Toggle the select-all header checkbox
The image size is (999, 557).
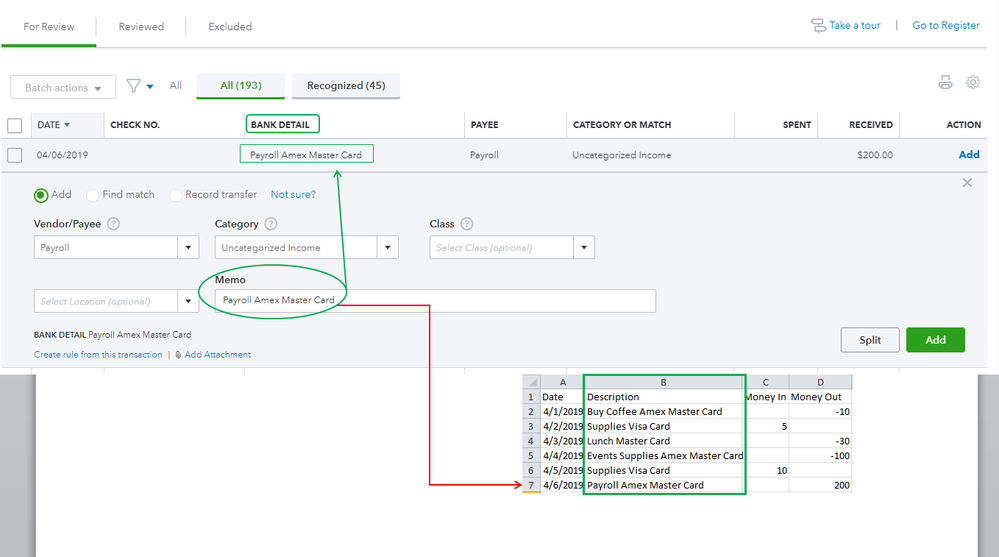[x=15, y=126]
